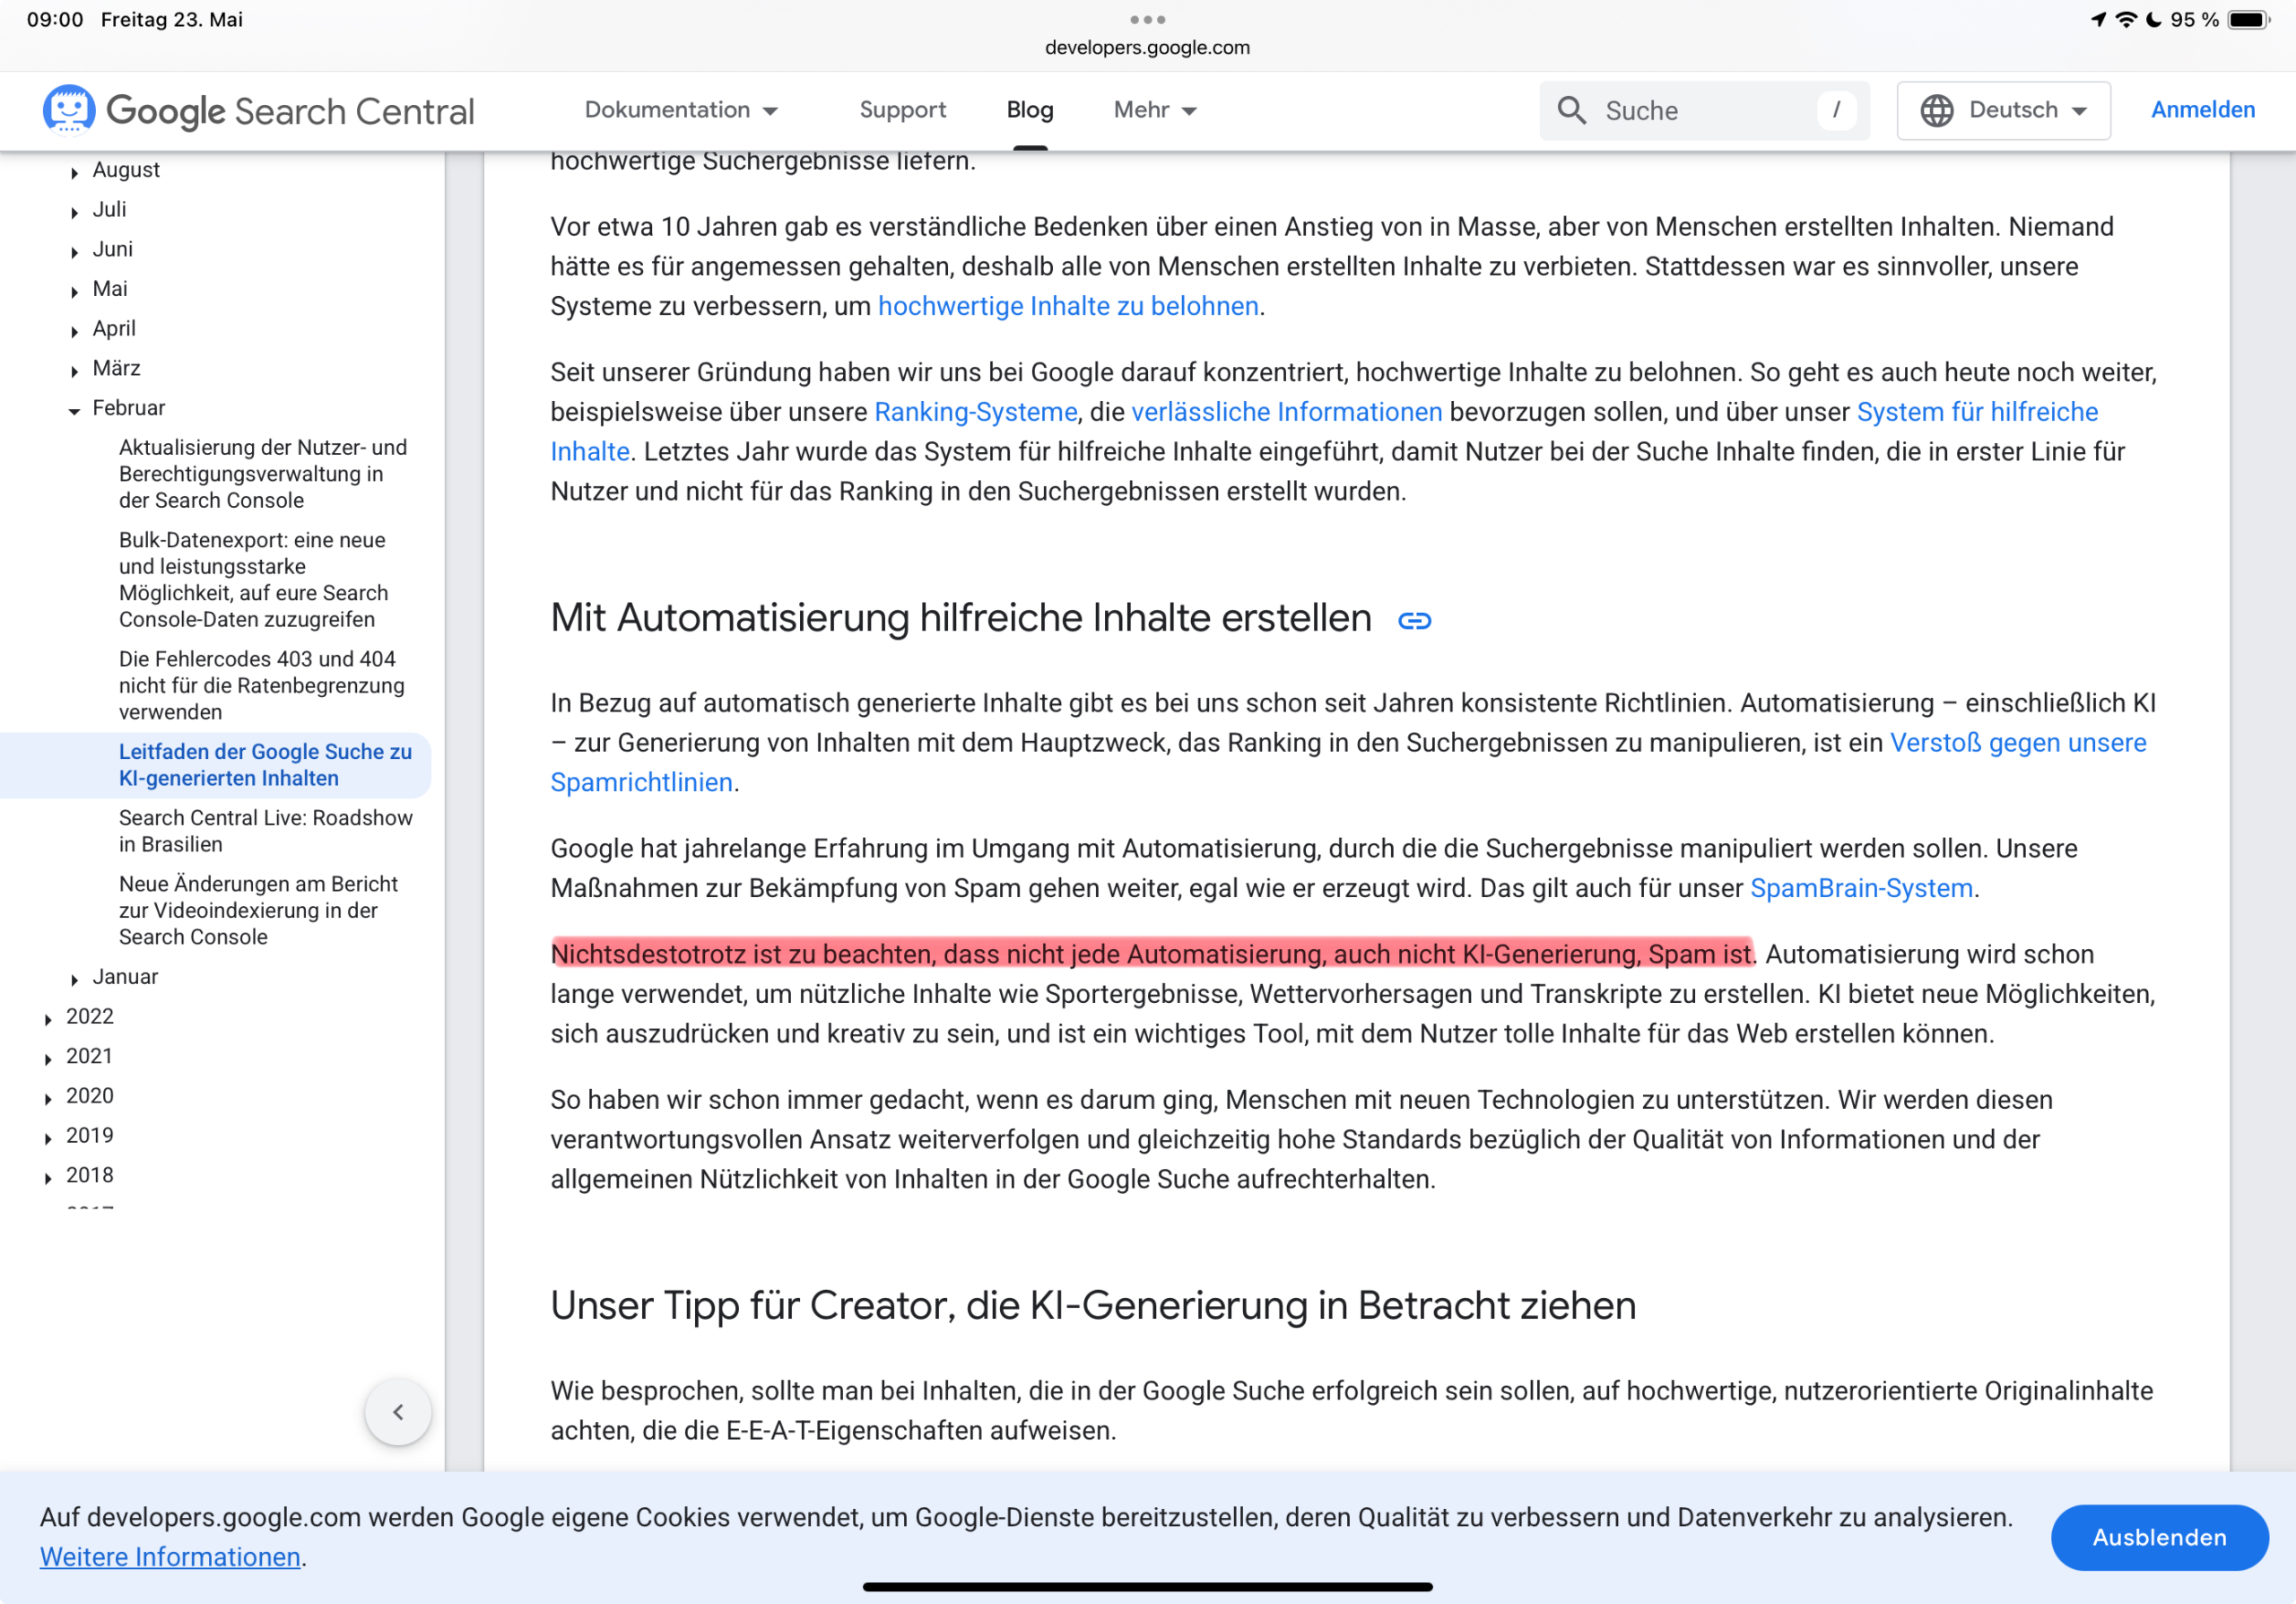The height and width of the screenshot is (1604, 2296).
Task: Hide the cookie banner with Ausblenden
Action: [x=2159, y=1537]
